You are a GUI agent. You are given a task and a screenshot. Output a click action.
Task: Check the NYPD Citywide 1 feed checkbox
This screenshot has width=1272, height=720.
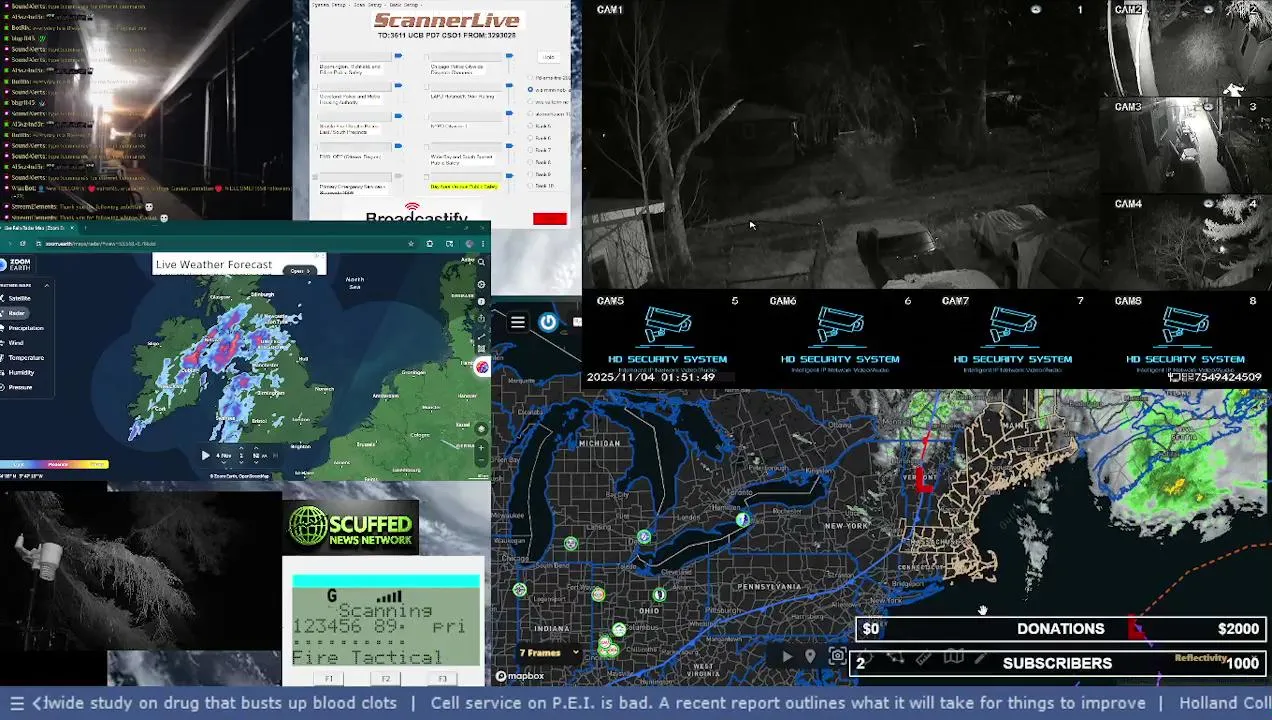(426, 117)
